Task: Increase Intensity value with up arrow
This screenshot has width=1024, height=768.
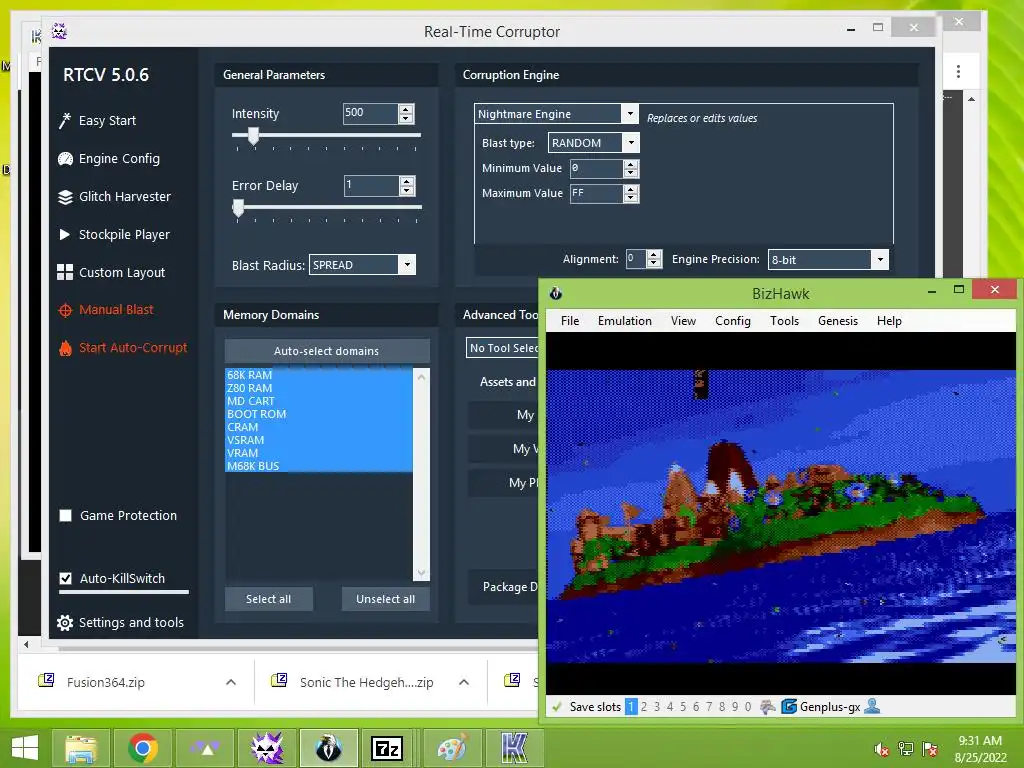Action: coord(406,109)
